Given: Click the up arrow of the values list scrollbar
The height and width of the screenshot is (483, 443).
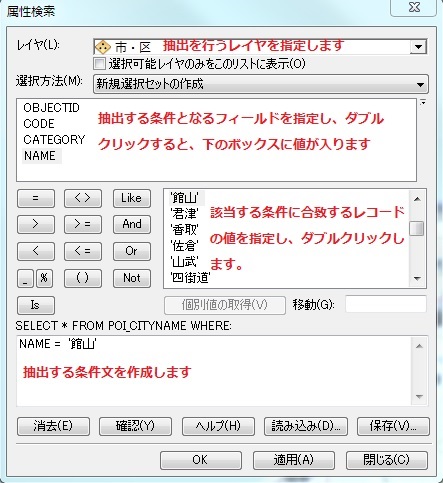Looking at the screenshot, I should pos(417,199).
